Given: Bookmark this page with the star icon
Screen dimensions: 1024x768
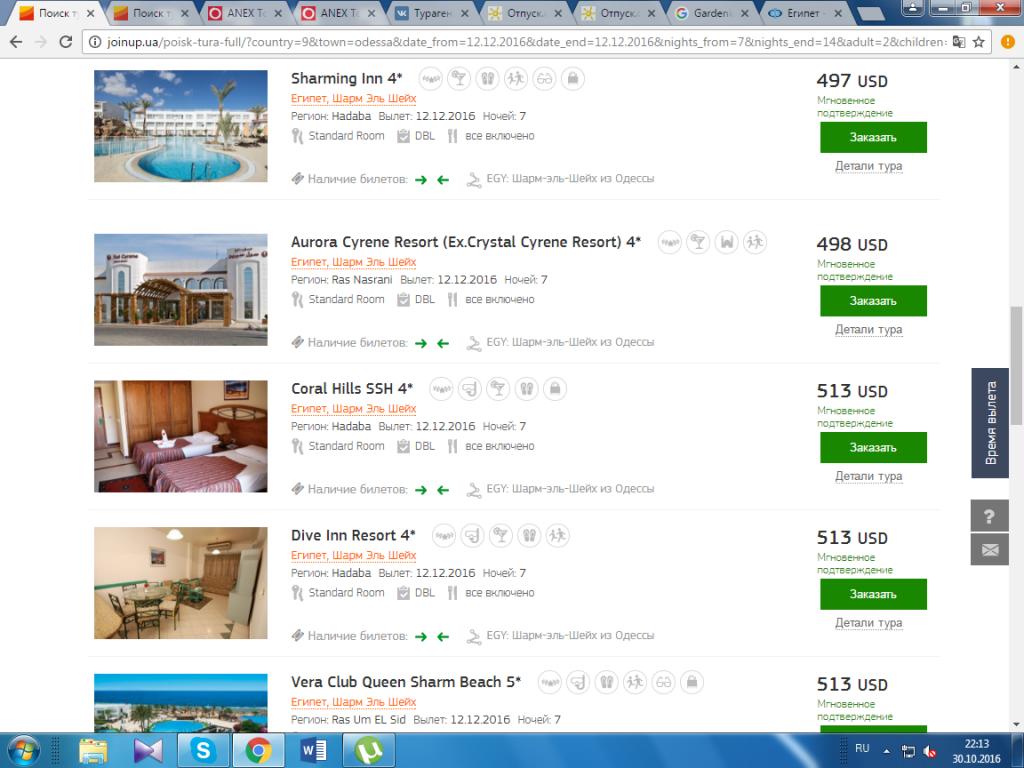Looking at the screenshot, I should point(978,42).
